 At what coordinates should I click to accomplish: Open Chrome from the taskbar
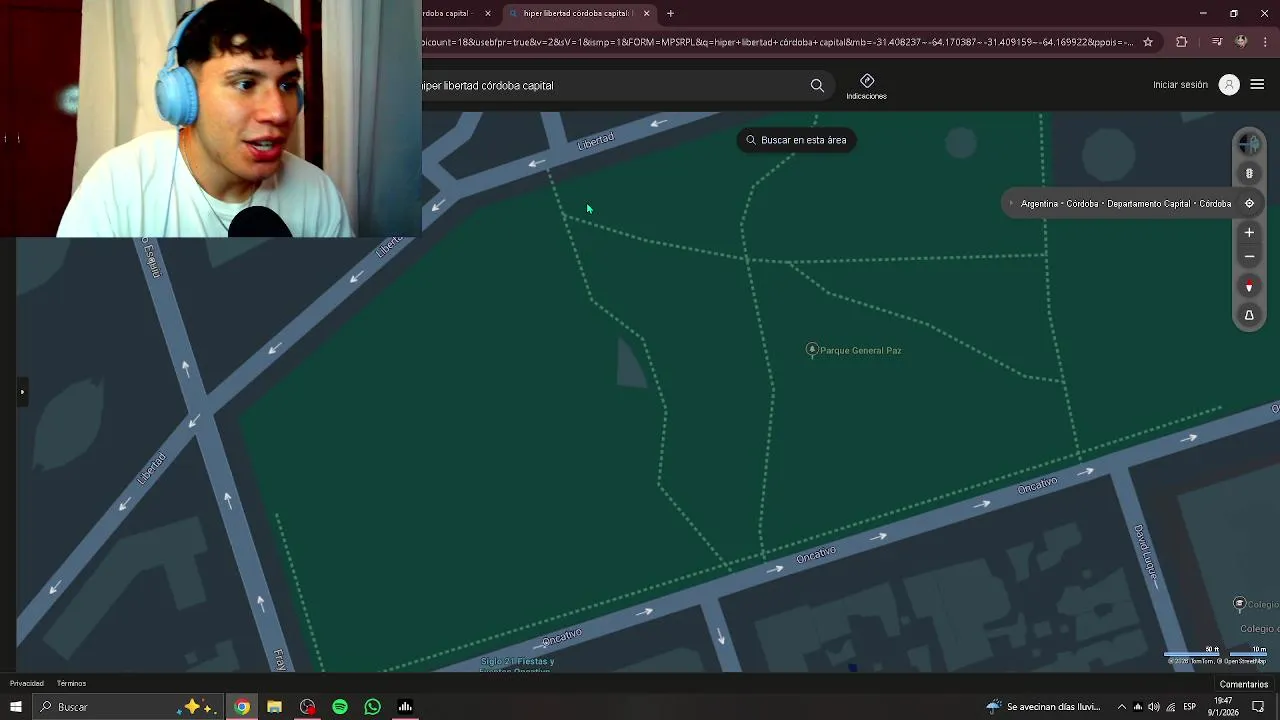[x=242, y=707]
